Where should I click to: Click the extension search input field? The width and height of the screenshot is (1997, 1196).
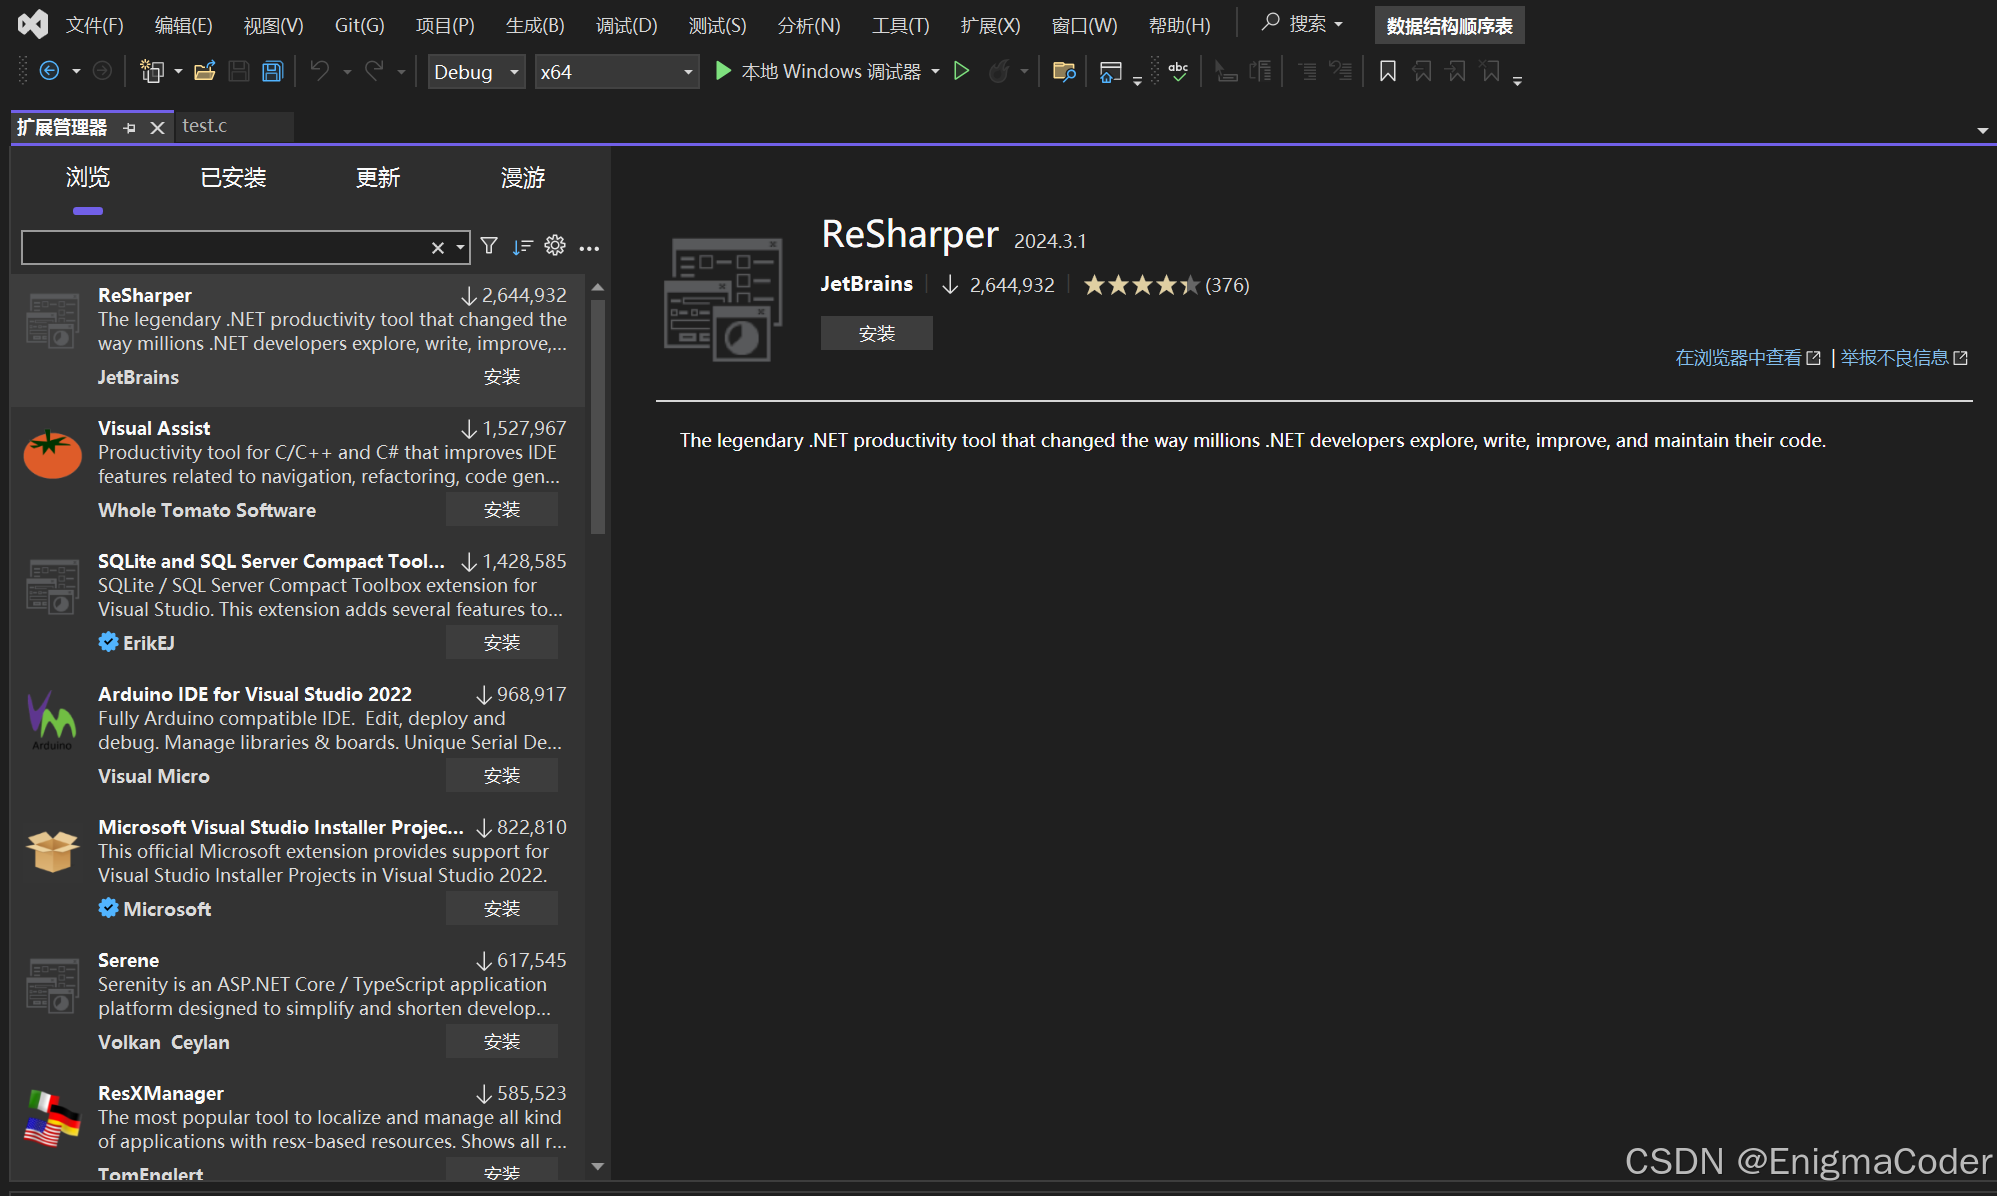pyautogui.click(x=225, y=247)
